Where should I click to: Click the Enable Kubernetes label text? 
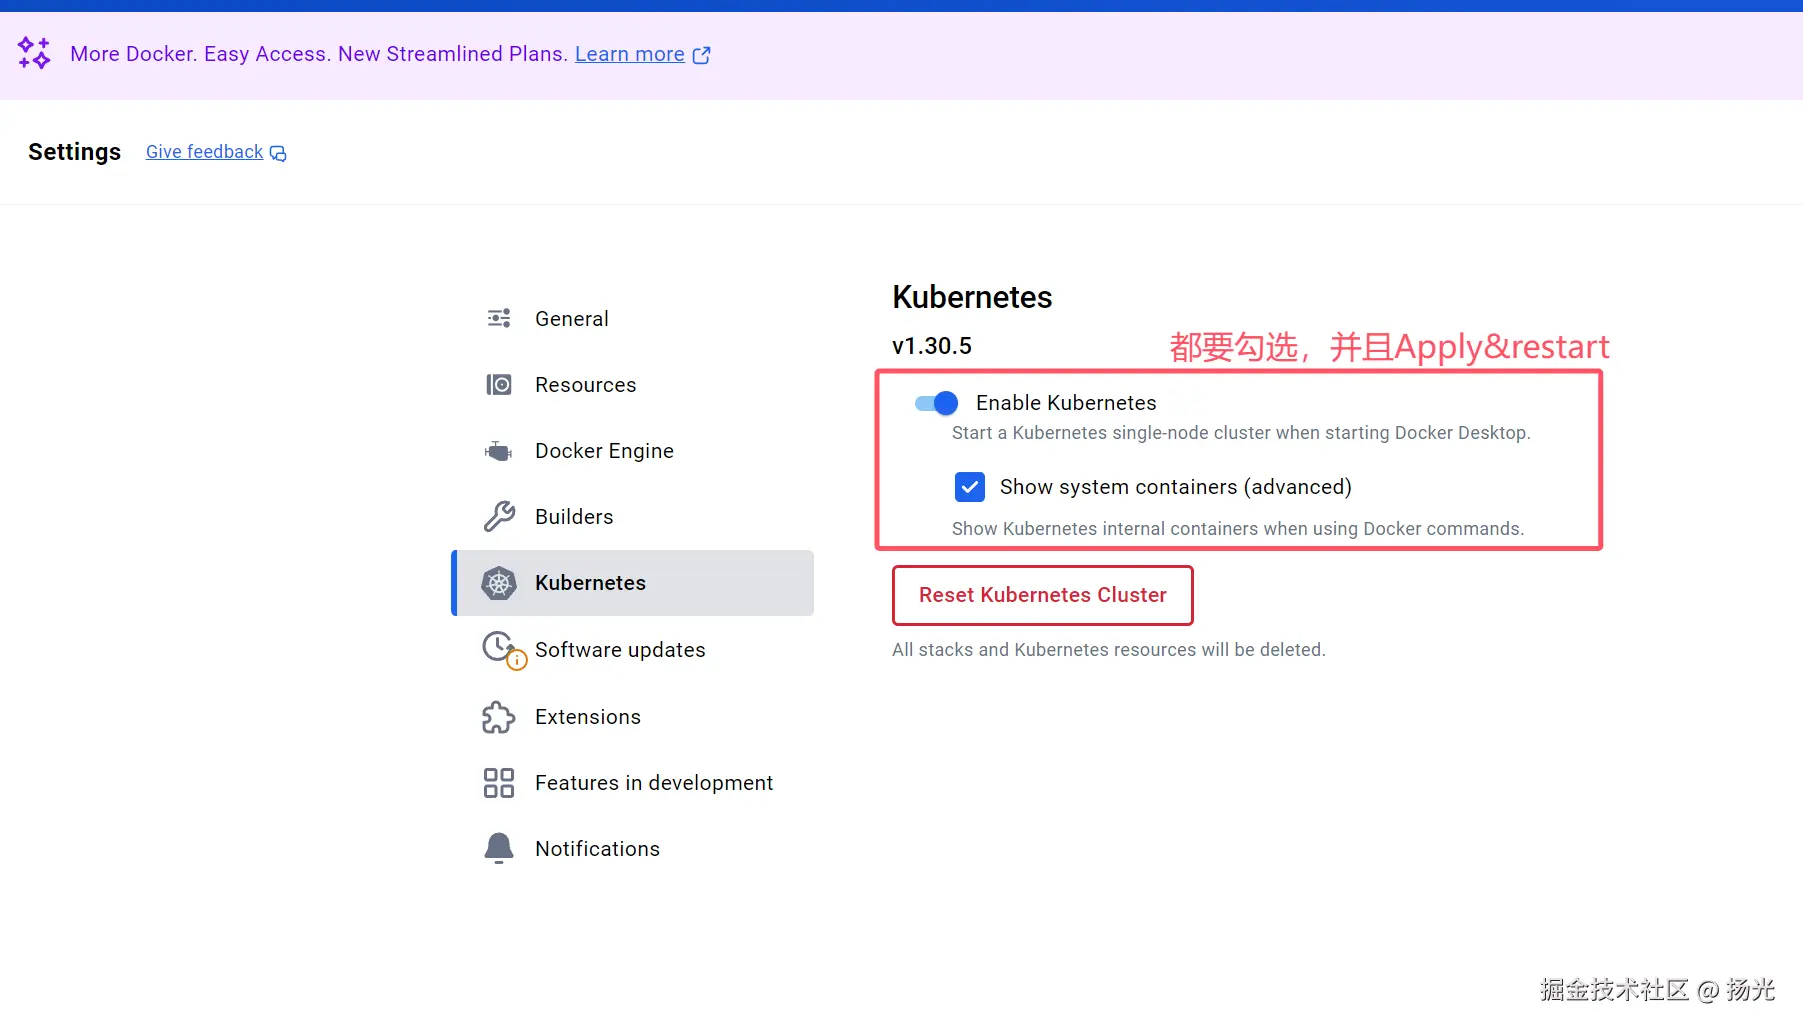point(1066,403)
